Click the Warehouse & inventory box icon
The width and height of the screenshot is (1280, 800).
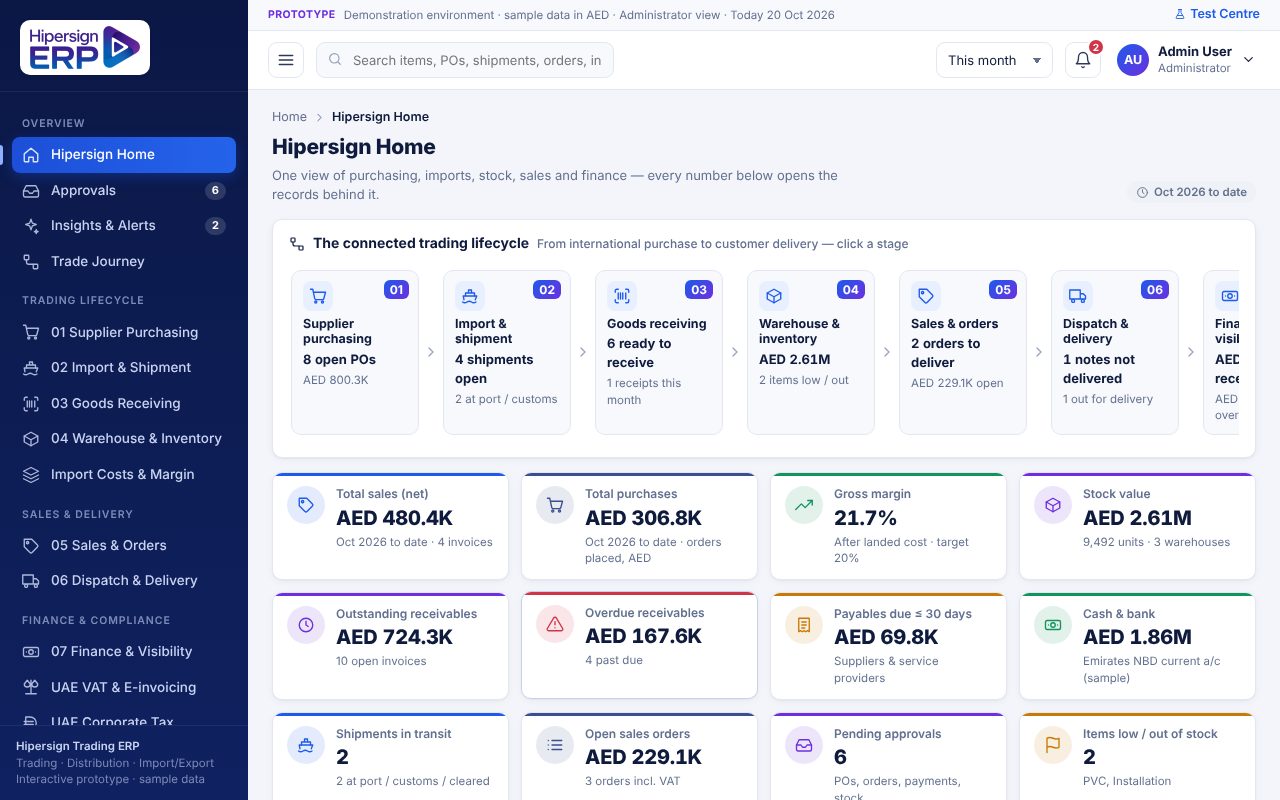click(774, 296)
